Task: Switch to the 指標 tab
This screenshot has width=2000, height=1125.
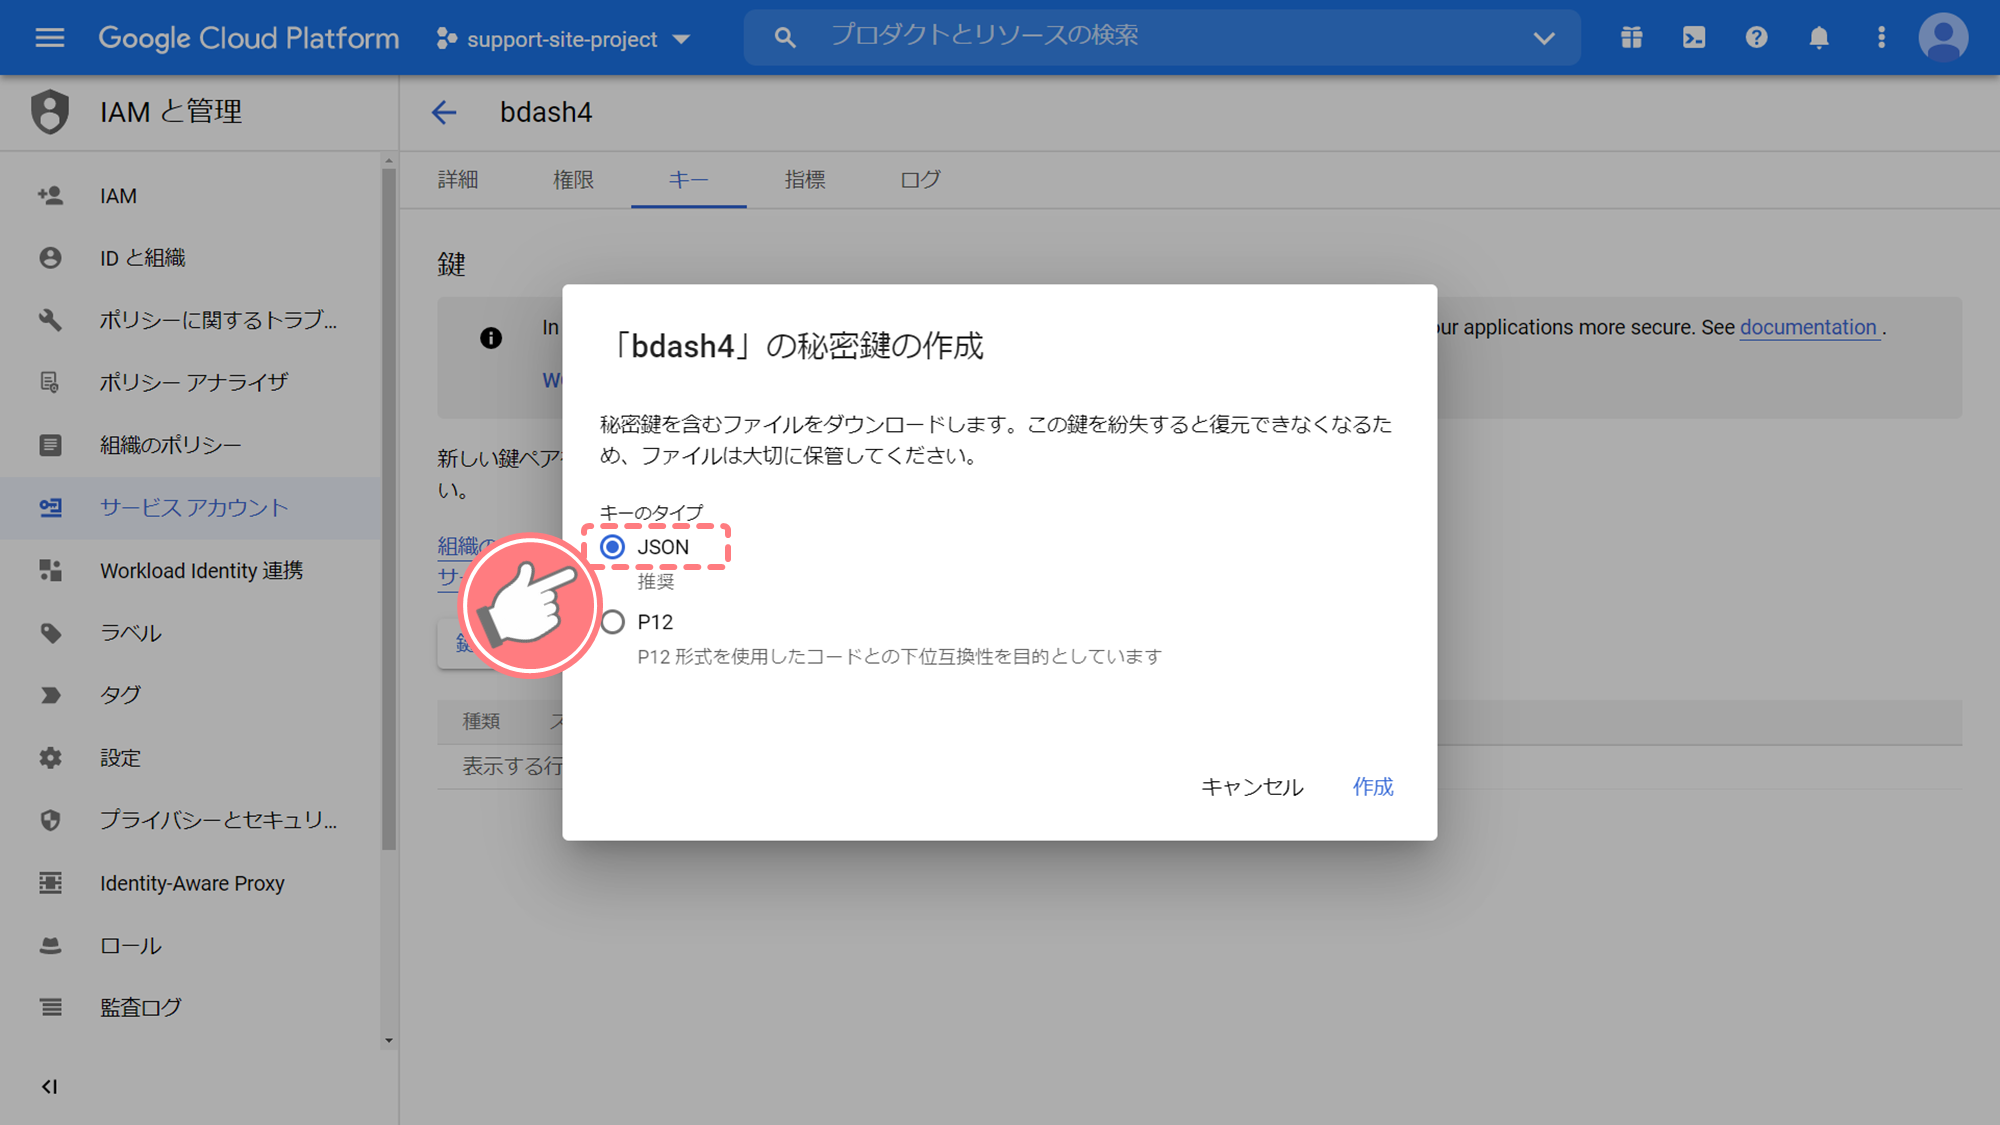Action: click(x=805, y=180)
